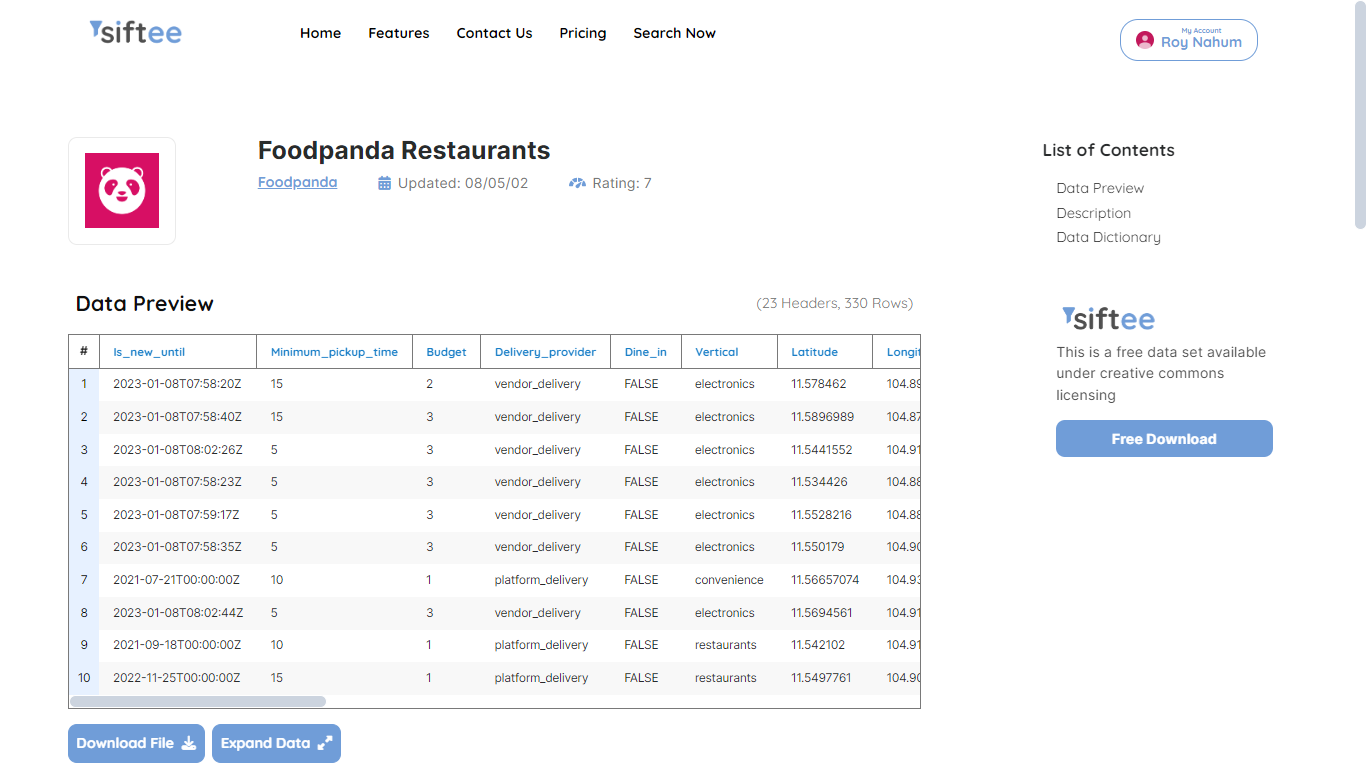Open Search Now in navigation
Viewport: 1366px width, 768px height.
pyautogui.click(x=674, y=33)
